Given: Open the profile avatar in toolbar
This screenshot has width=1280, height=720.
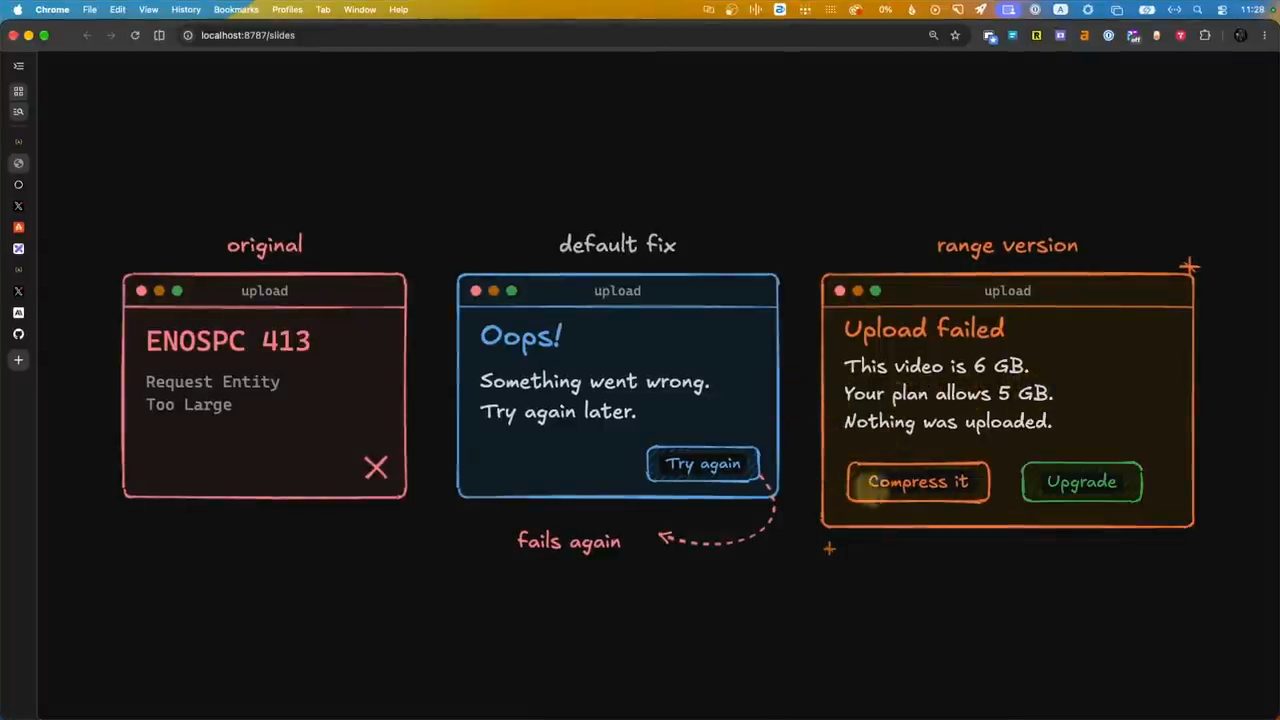Looking at the screenshot, I should pos(1241,35).
